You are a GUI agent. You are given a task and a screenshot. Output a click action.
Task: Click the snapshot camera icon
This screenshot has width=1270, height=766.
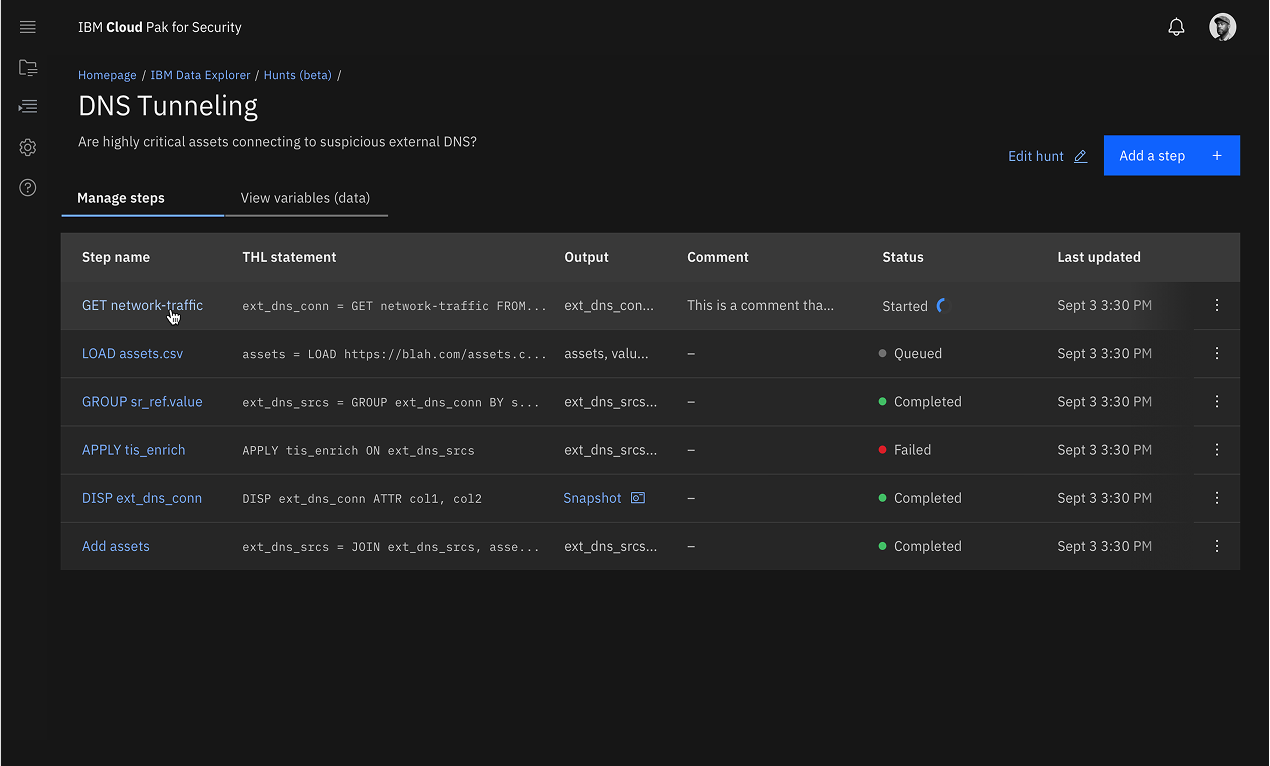[x=638, y=498]
